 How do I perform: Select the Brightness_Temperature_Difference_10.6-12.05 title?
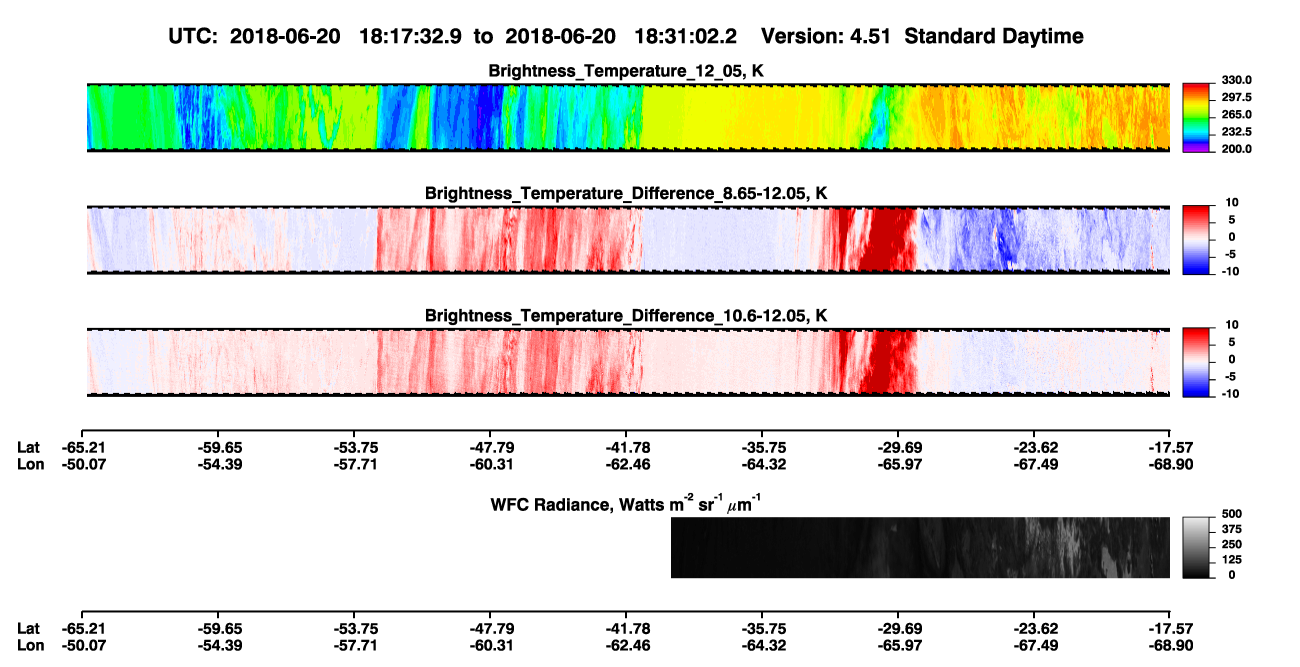pos(627,316)
